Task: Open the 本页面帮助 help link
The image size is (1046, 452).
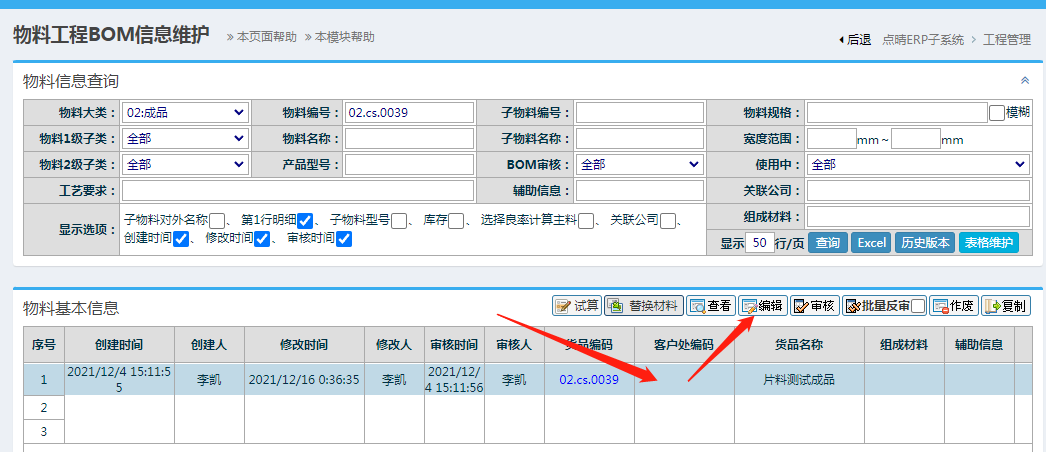Action: [267, 37]
